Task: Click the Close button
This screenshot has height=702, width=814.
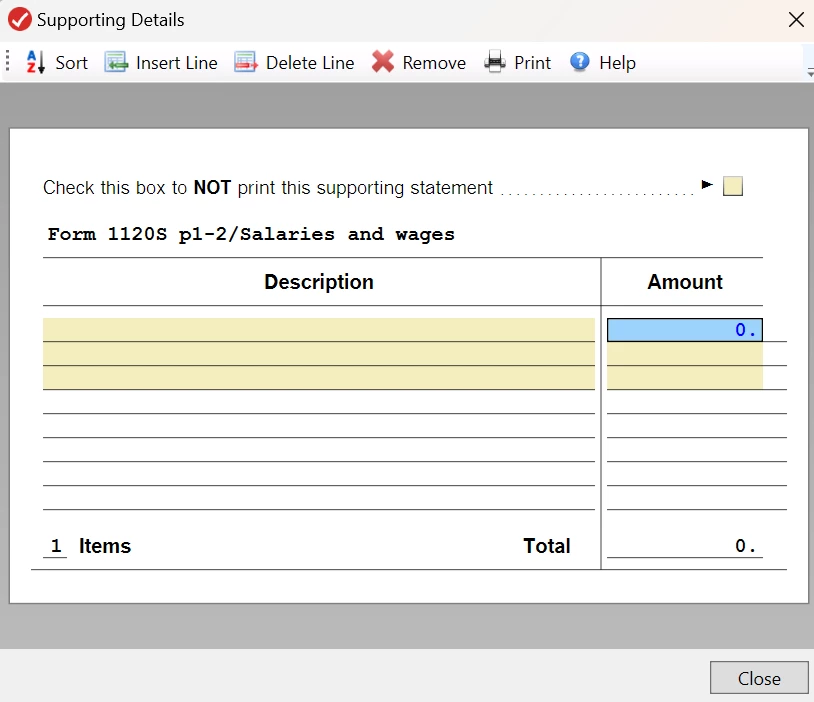Action: click(x=759, y=678)
